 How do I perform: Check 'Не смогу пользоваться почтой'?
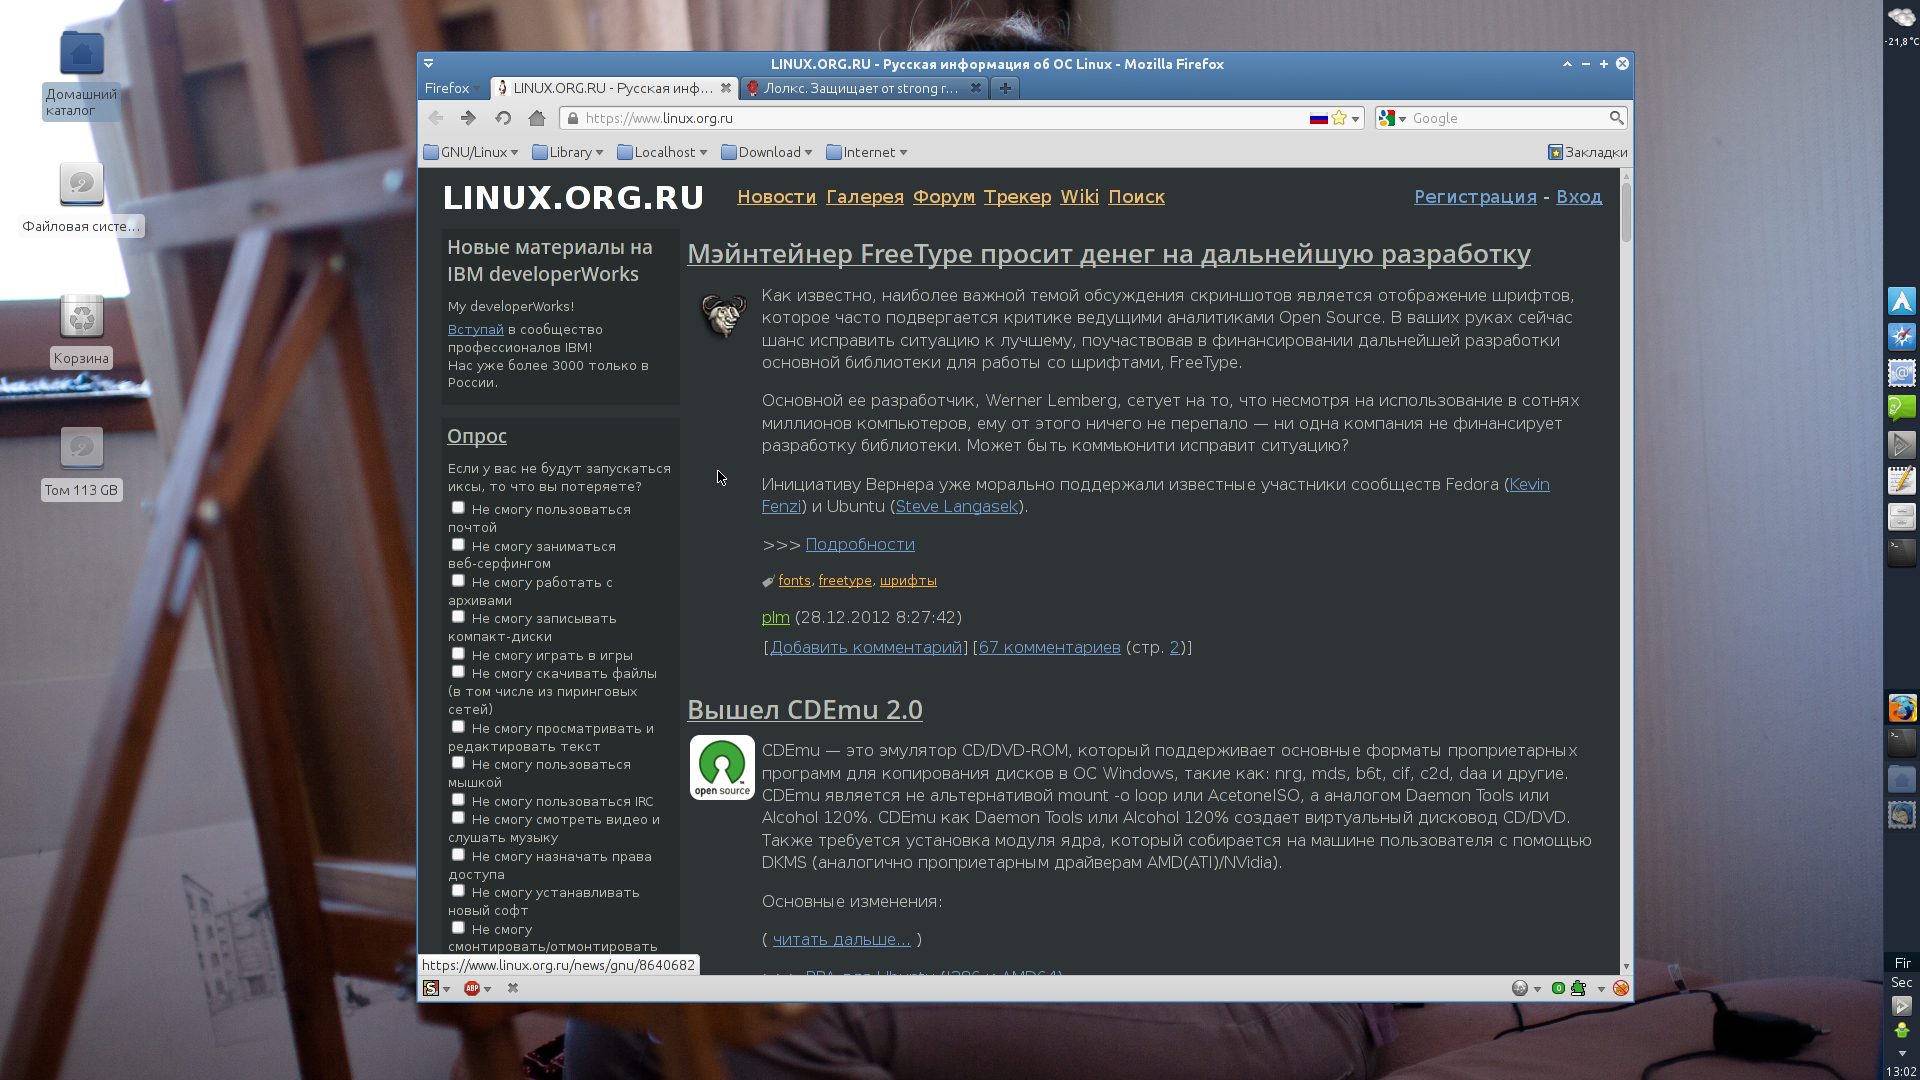(x=458, y=508)
